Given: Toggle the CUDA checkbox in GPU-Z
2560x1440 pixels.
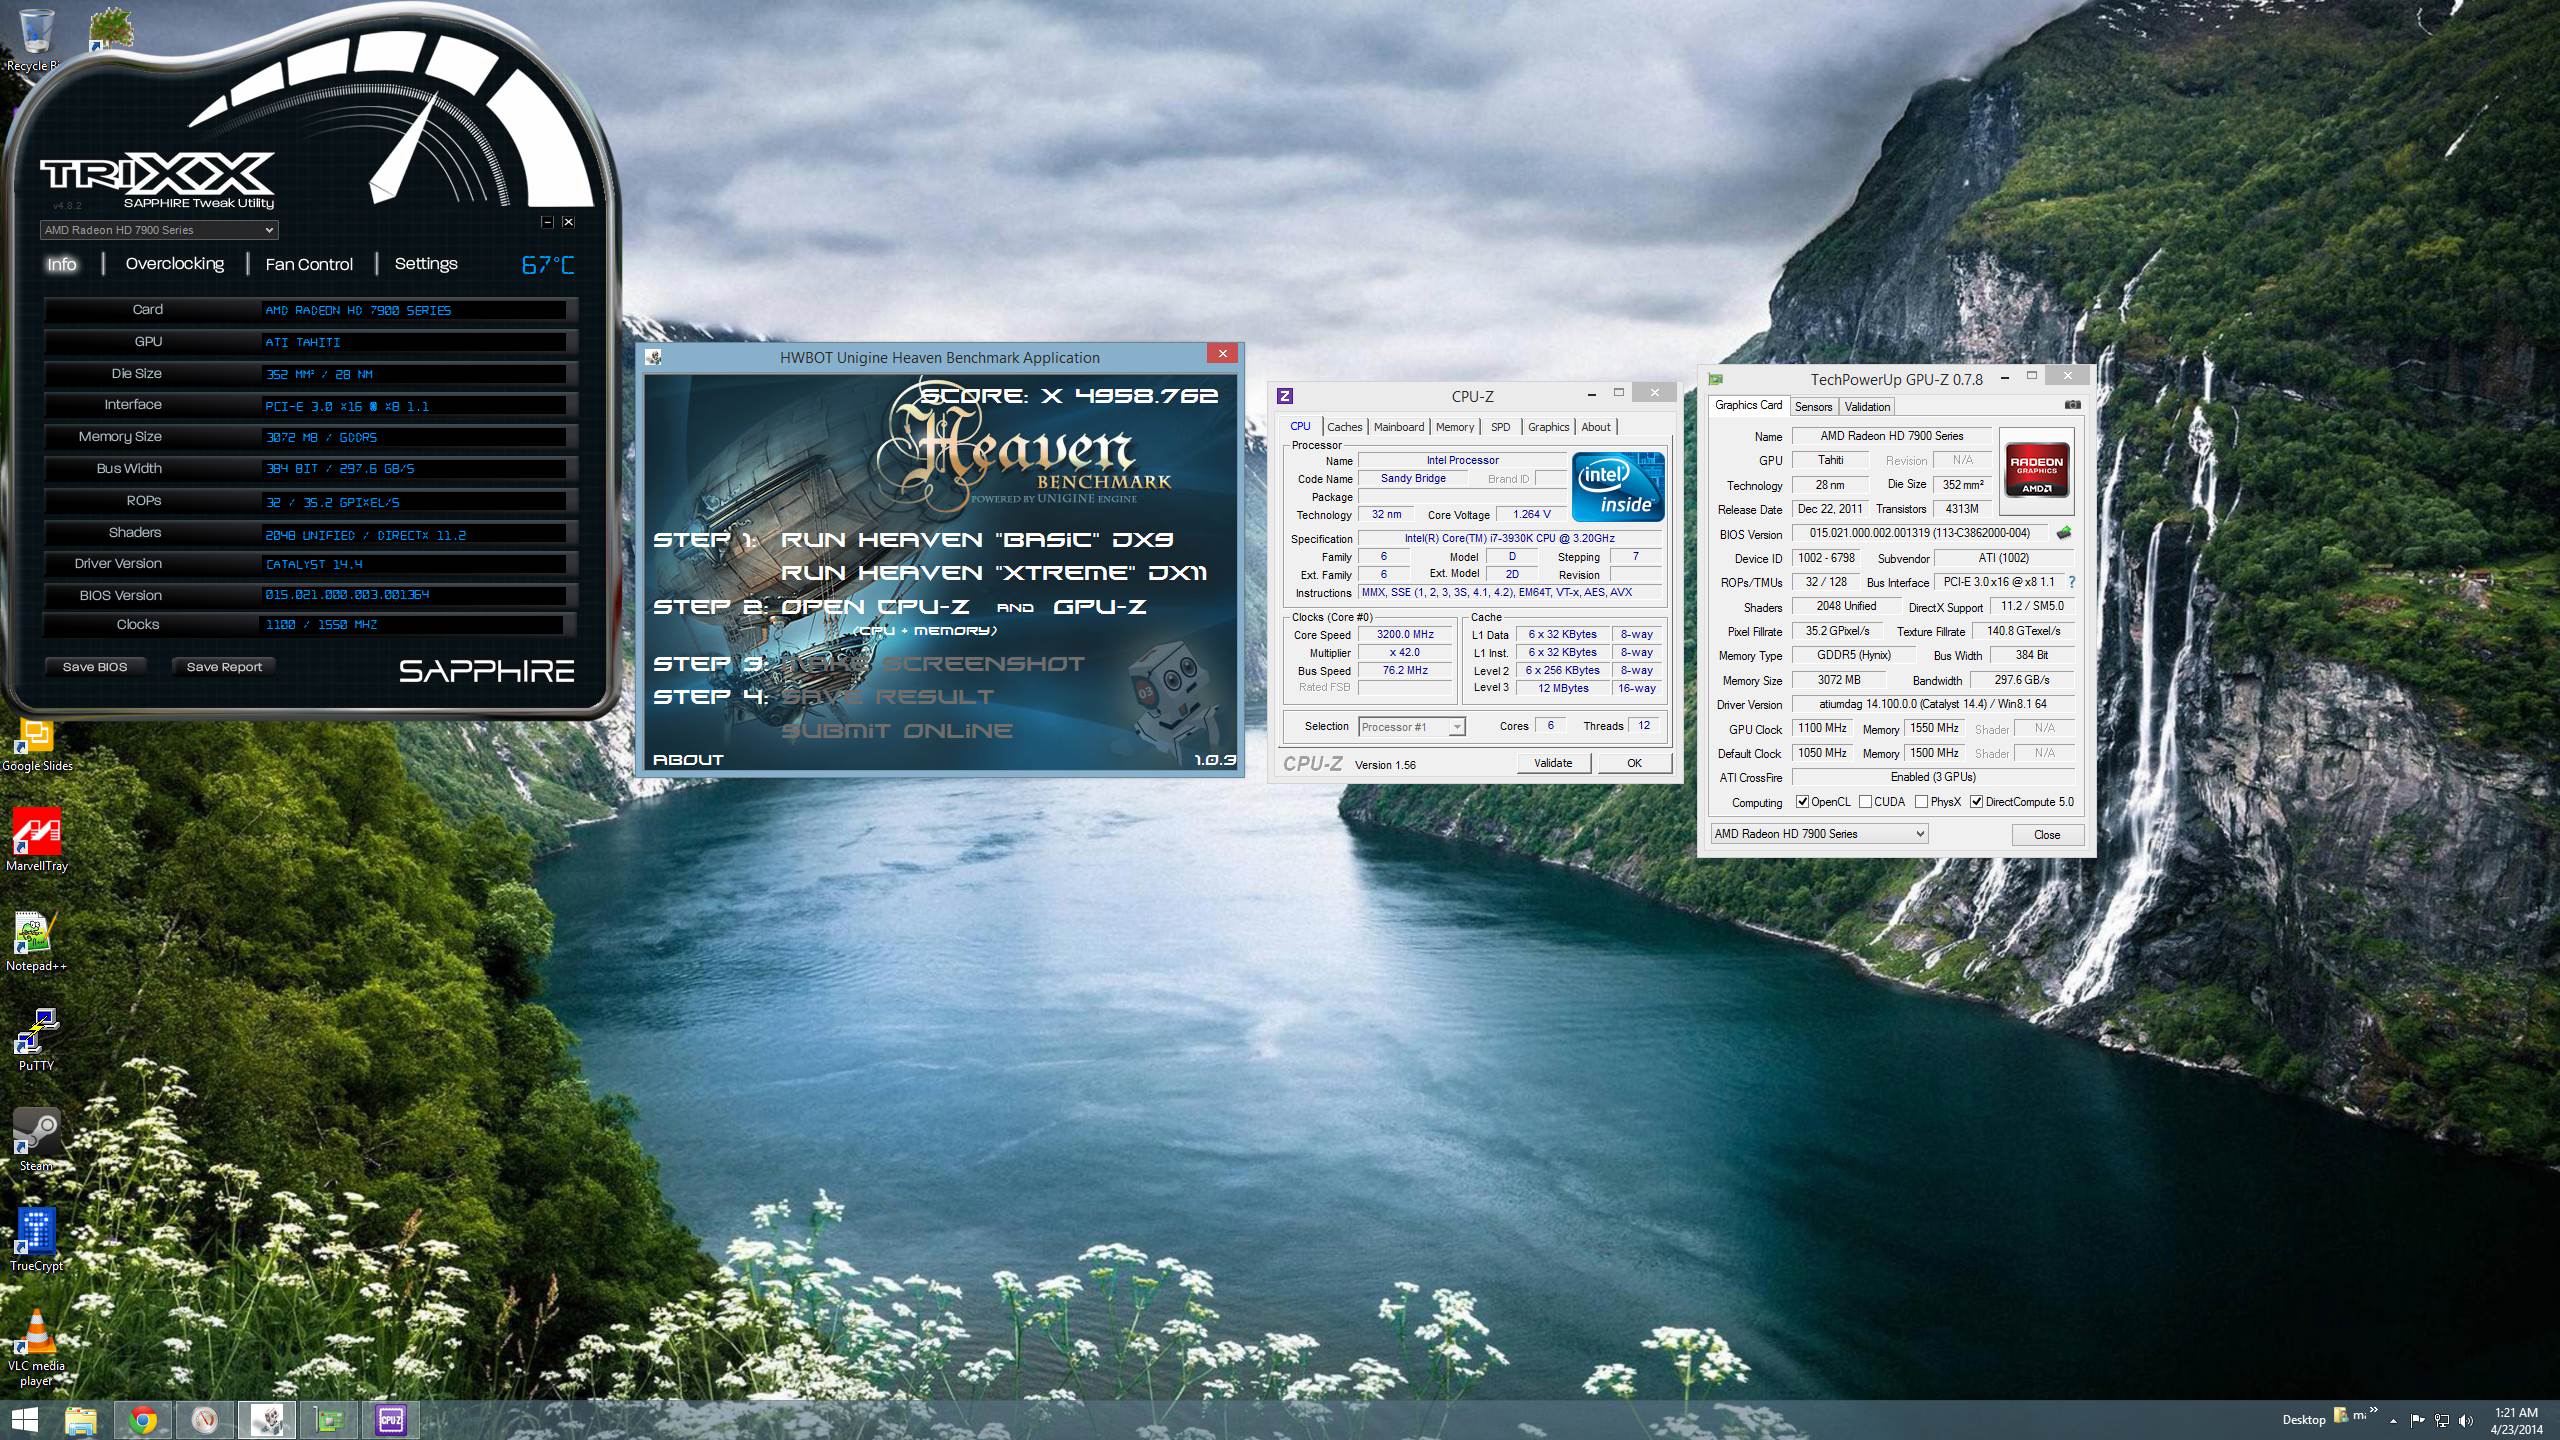Looking at the screenshot, I should coord(1865,802).
